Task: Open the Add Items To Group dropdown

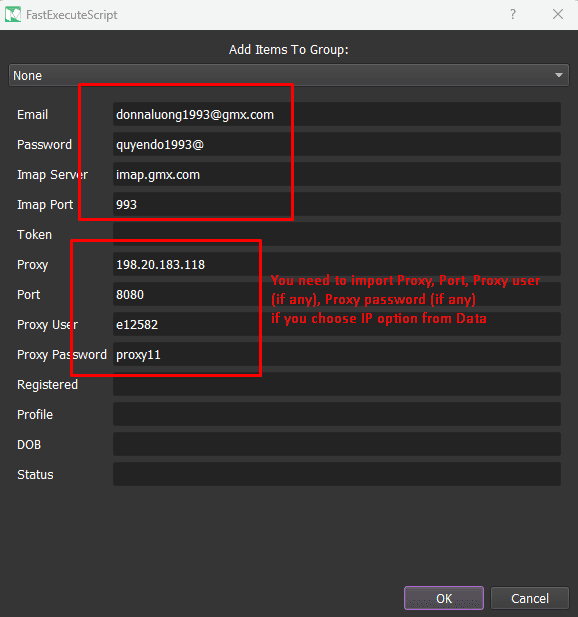Action: coord(289,75)
